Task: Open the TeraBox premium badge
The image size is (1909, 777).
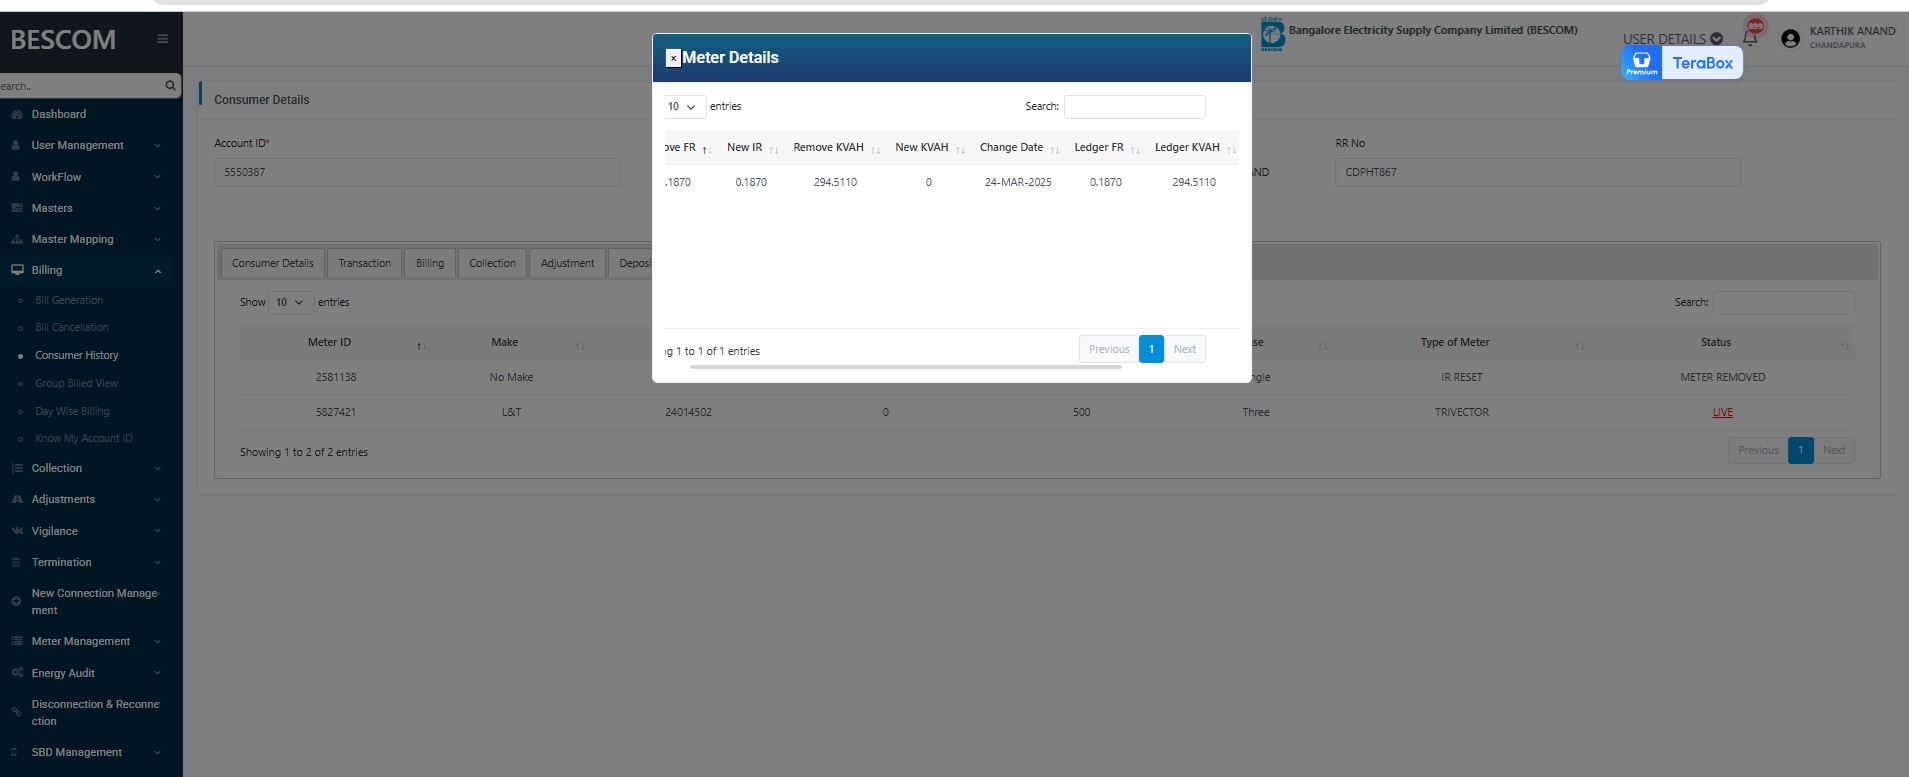Action: coord(1681,63)
